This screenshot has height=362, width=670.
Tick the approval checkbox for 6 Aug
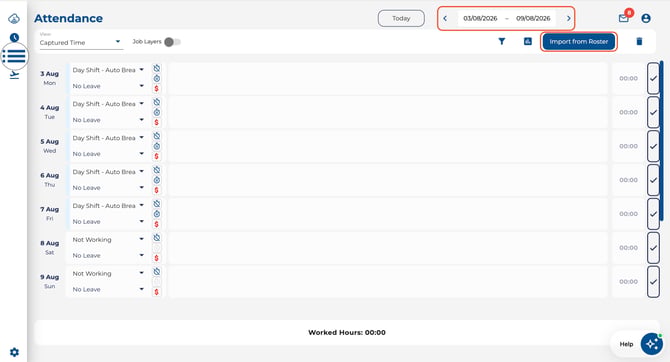point(653,180)
